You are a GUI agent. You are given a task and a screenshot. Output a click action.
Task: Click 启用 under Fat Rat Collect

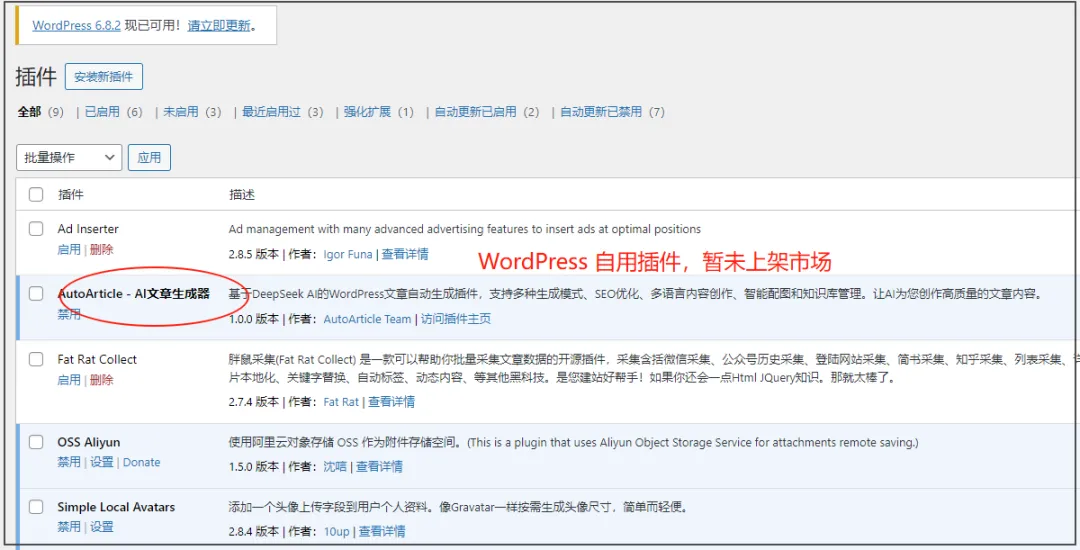[69, 380]
